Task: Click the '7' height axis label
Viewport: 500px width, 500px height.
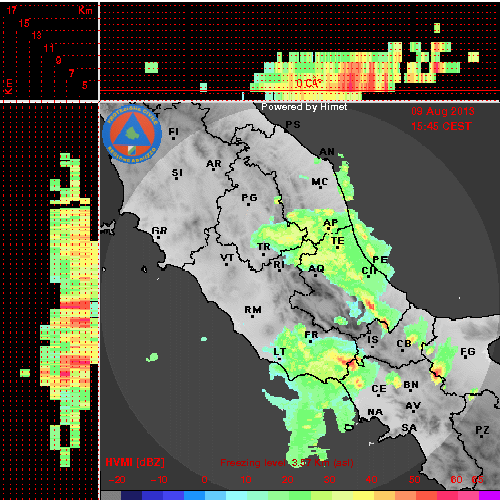Action: coord(71,73)
